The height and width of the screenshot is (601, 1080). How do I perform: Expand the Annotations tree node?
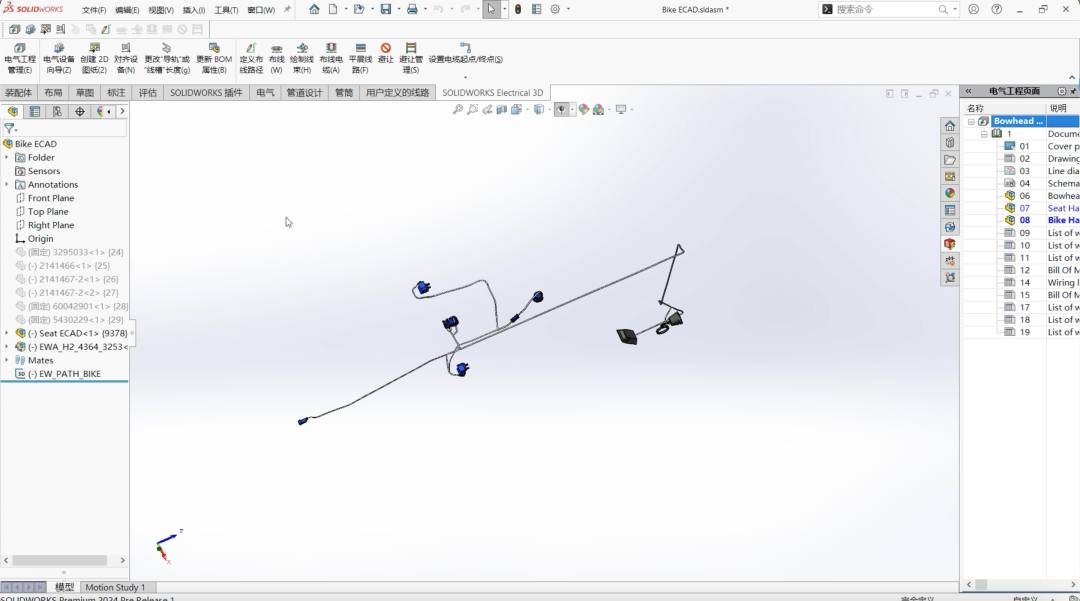(x=7, y=185)
